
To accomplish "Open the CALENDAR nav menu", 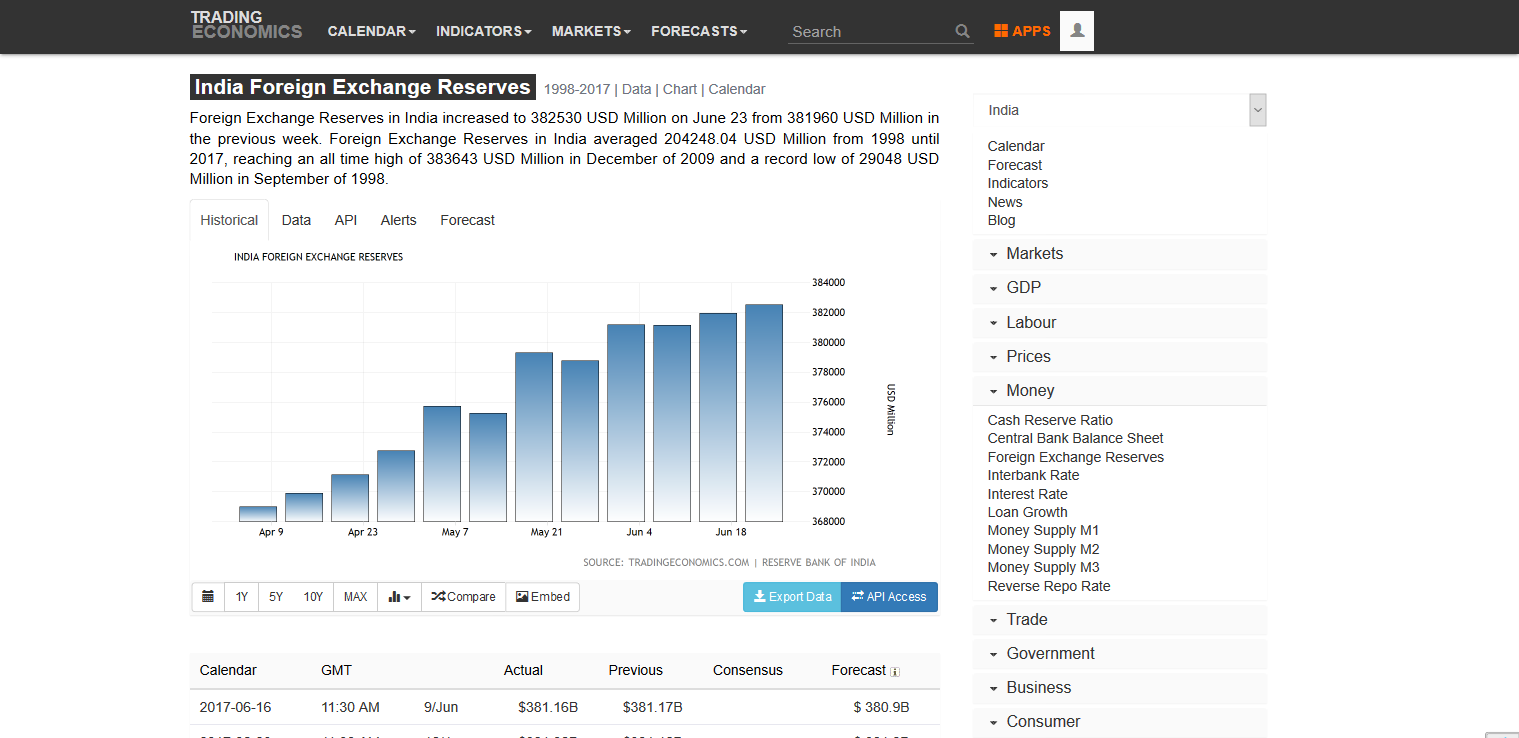I will tap(371, 31).
